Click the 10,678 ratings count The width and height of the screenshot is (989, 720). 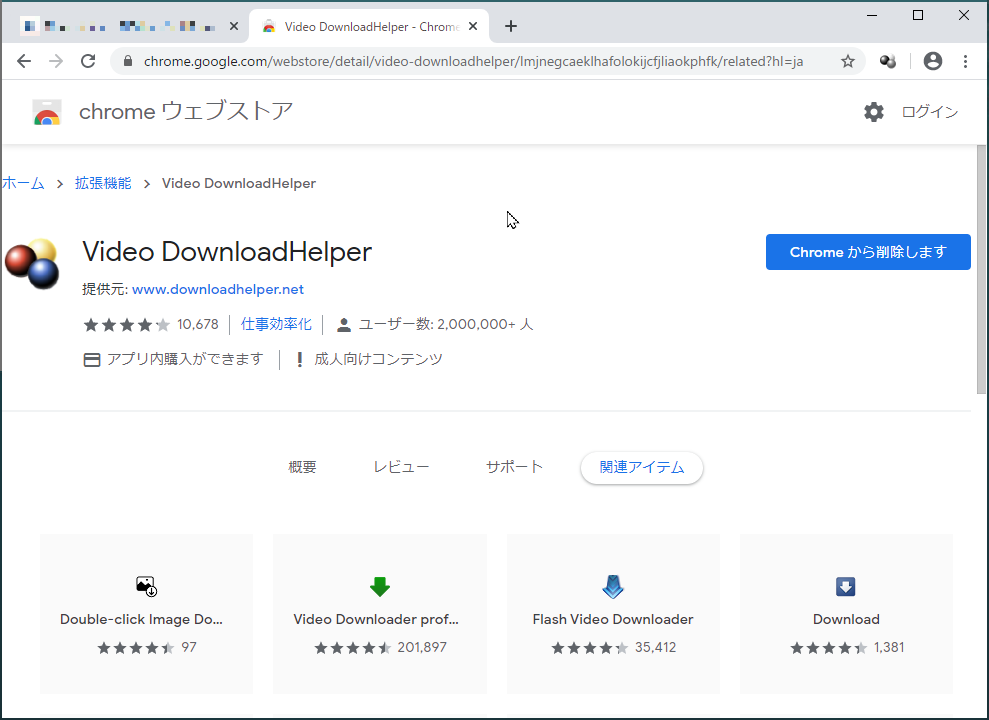coord(197,324)
